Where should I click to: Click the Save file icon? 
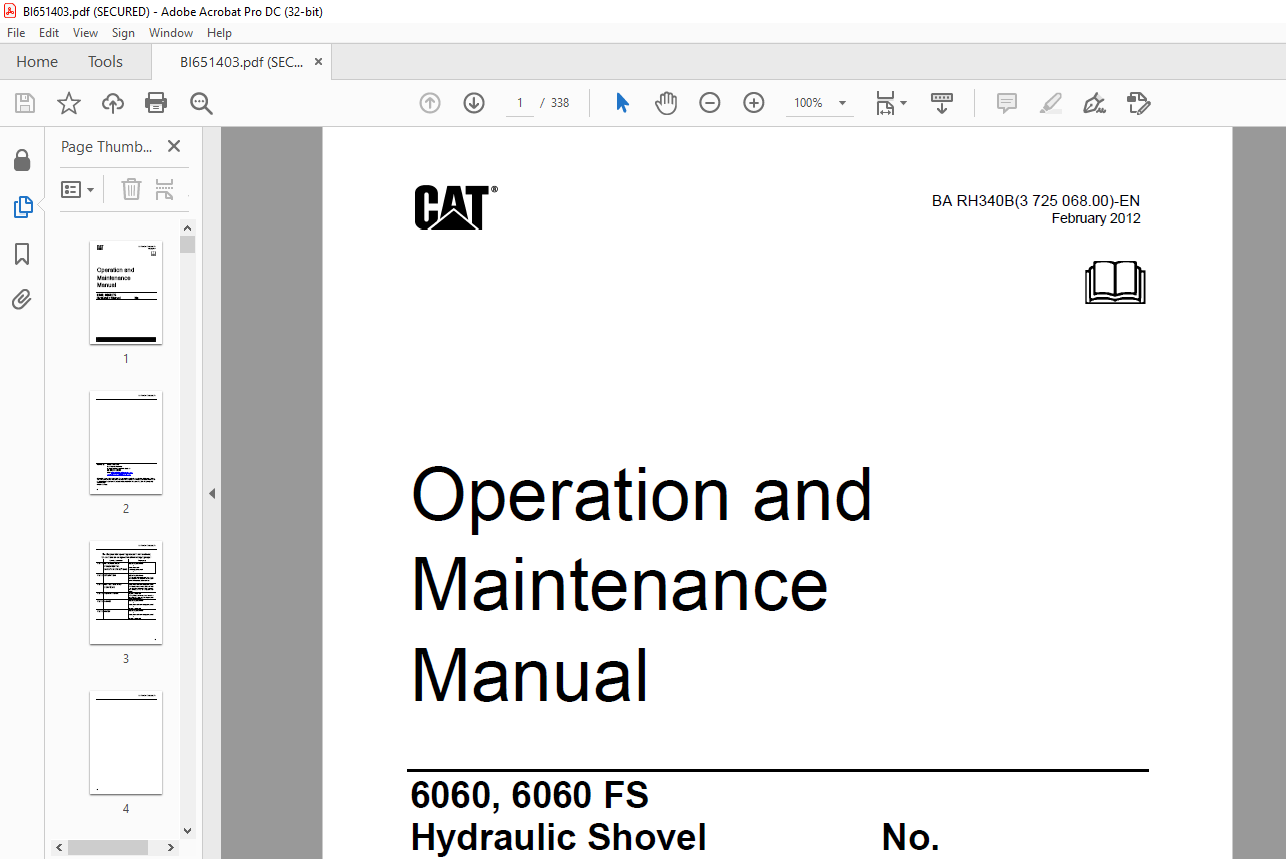click(x=25, y=103)
